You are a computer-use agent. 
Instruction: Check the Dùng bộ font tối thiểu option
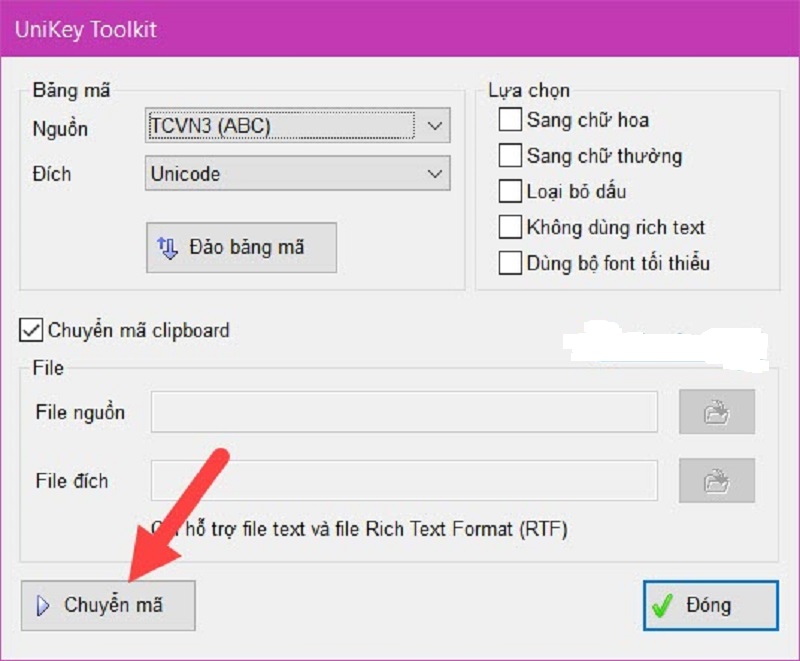tap(510, 263)
